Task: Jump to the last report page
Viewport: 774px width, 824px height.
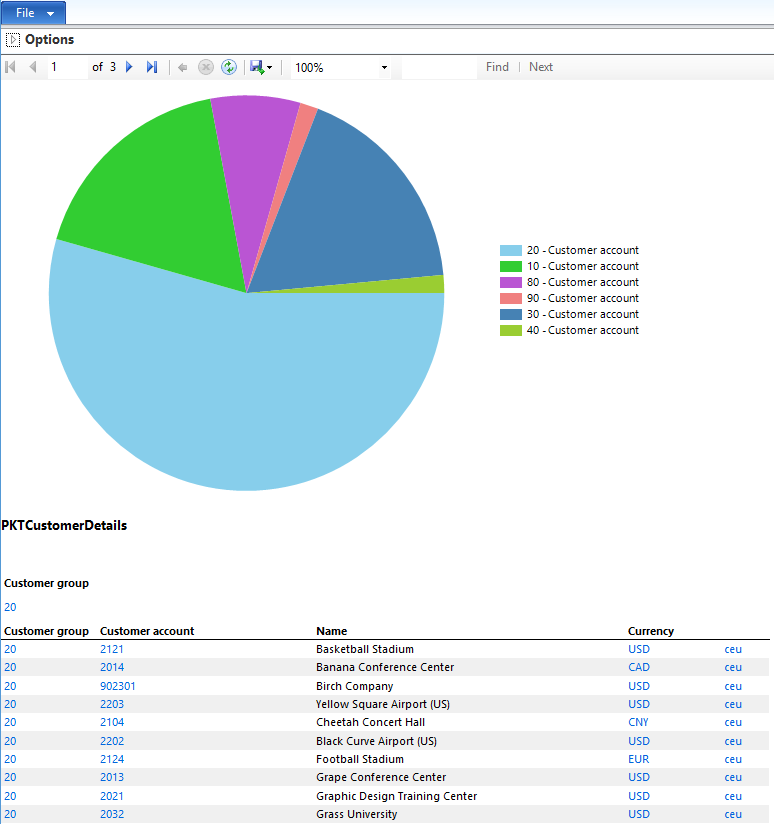Action: click(152, 67)
